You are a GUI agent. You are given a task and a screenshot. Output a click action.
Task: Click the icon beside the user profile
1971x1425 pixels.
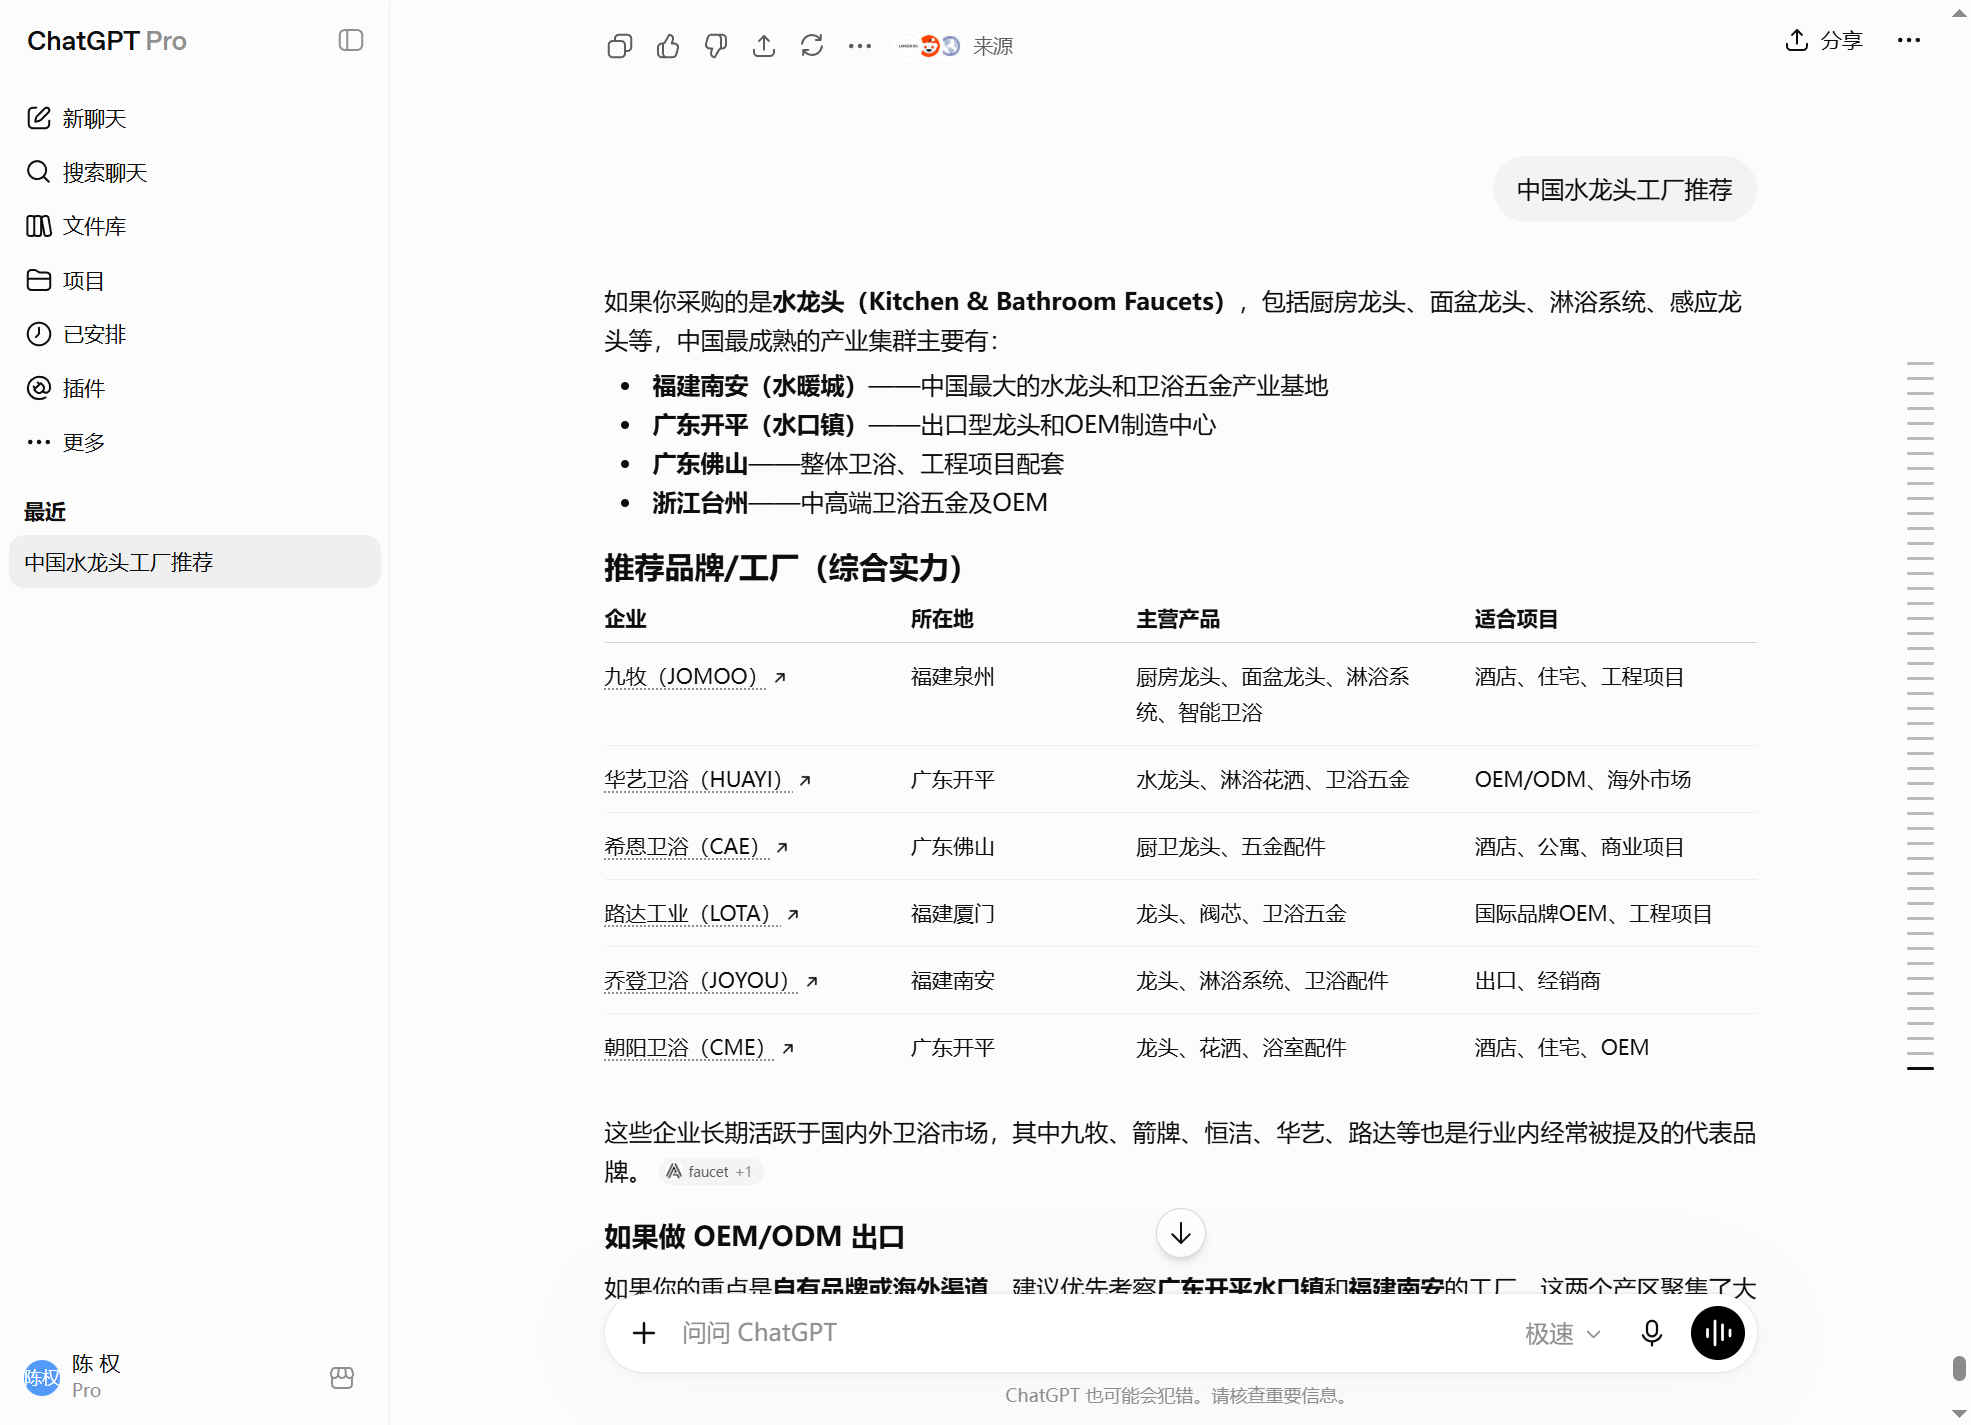pyautogui.click(x=342, y=1378)
